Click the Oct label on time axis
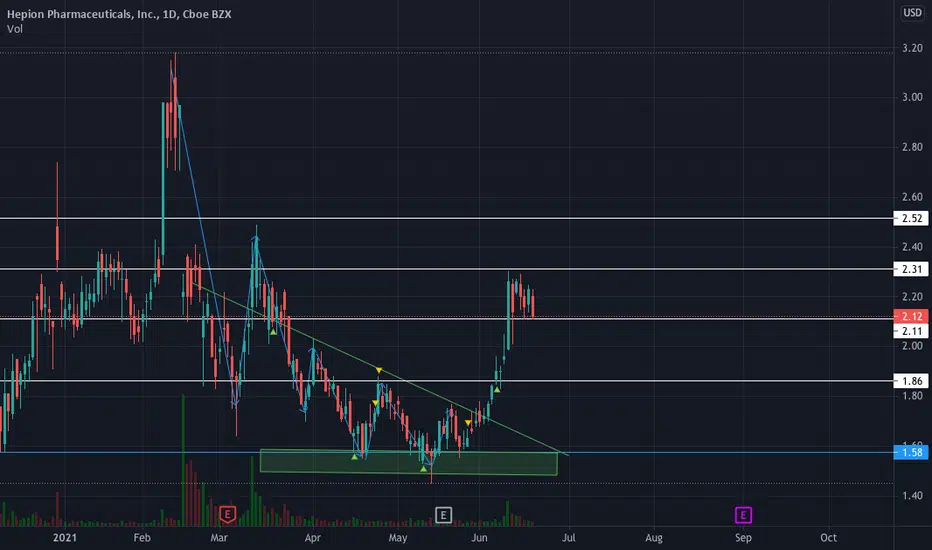The height and width of the screenshot is (550, 932). click(x=829, y=538)
